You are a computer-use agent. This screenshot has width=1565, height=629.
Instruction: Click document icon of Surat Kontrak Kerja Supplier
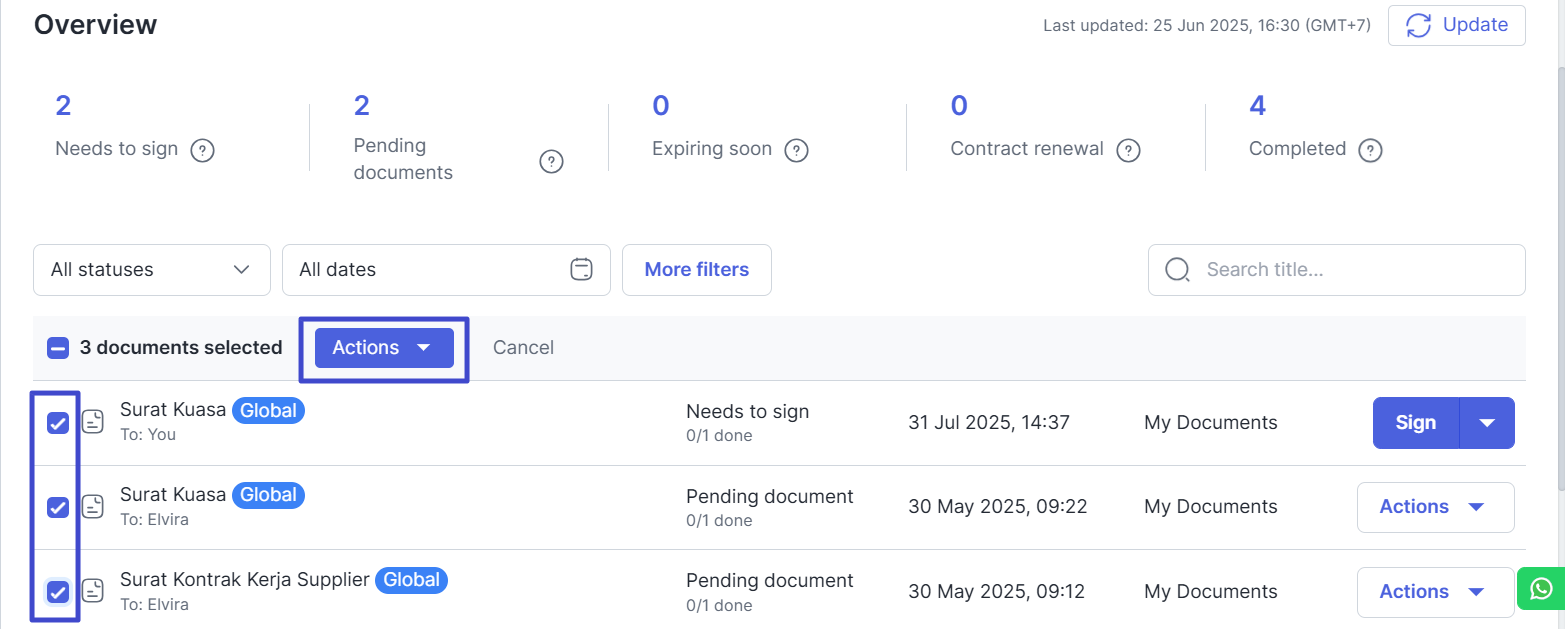(93, 591)
